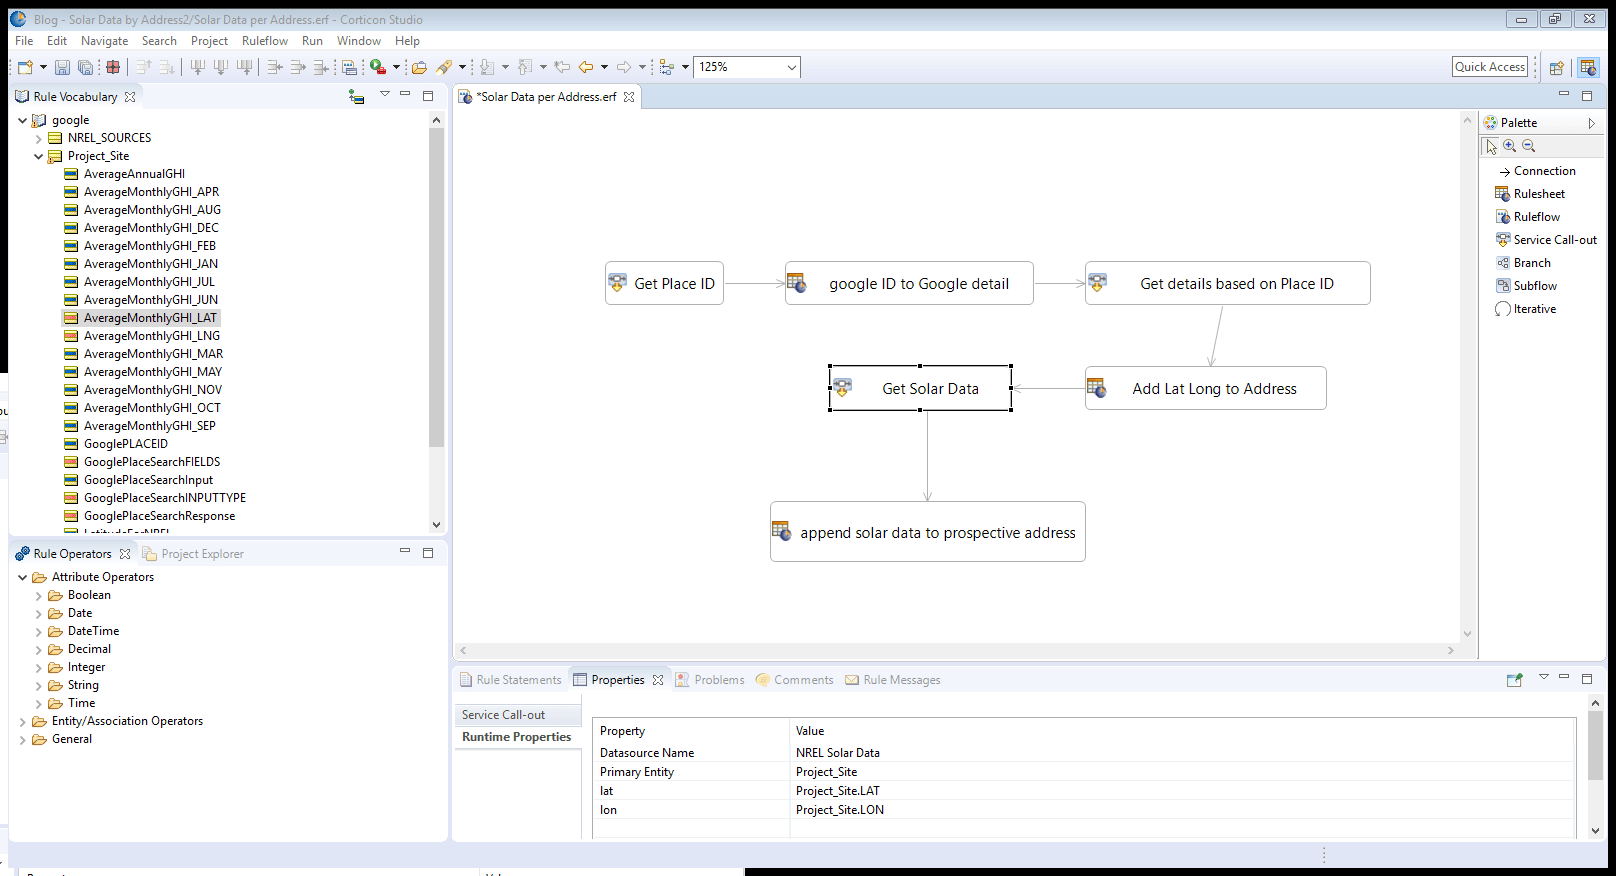Image resolution: width=1616 pixels, height=876 pixels.
Task: Click the Open Perspective icon near Quick Access
Action: [x=1556, y=68]
